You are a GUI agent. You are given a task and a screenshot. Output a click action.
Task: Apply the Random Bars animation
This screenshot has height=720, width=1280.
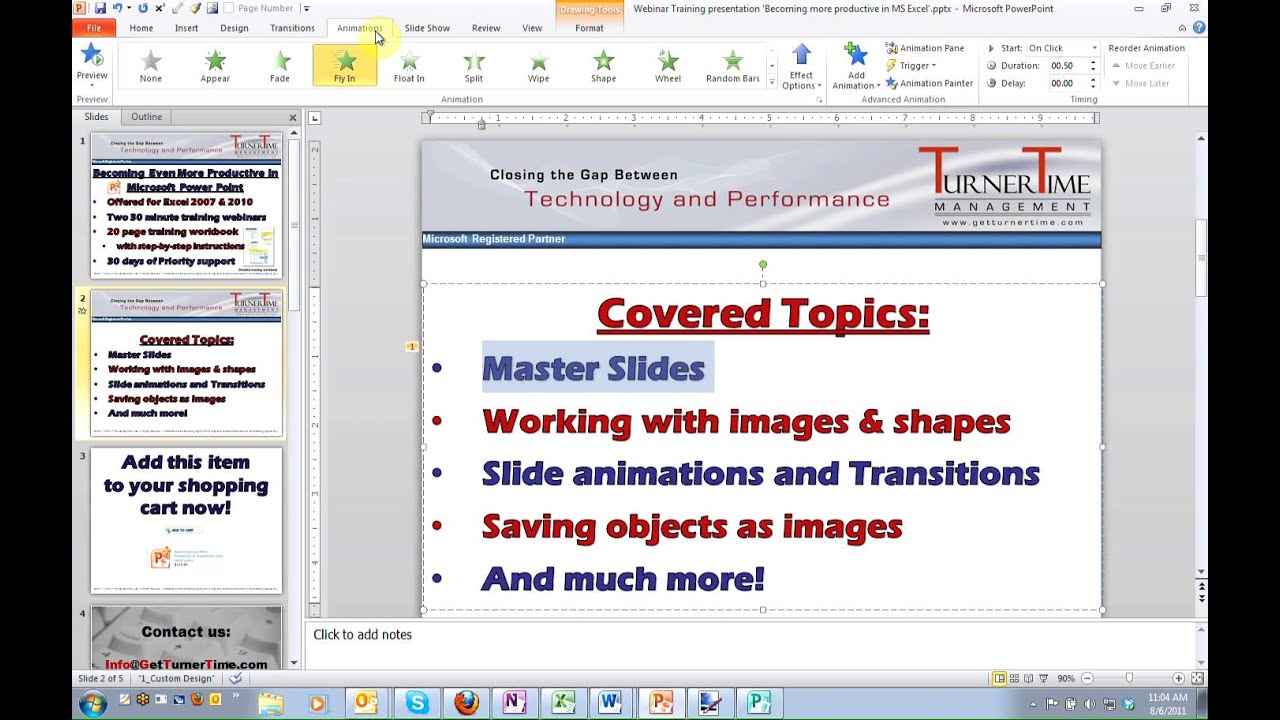pos(733,66)
